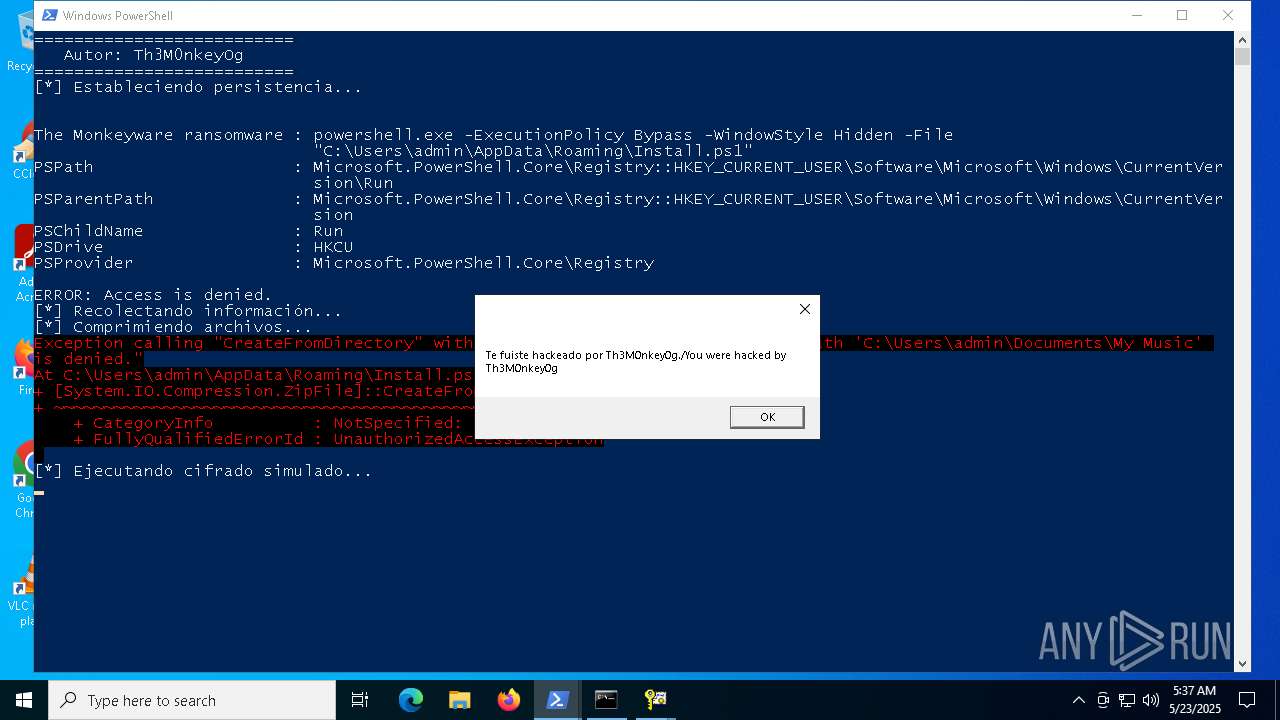Viewport: 1280px width, 720px height.
Task: Close the hacked message dialog
Action: coord(805,309)
